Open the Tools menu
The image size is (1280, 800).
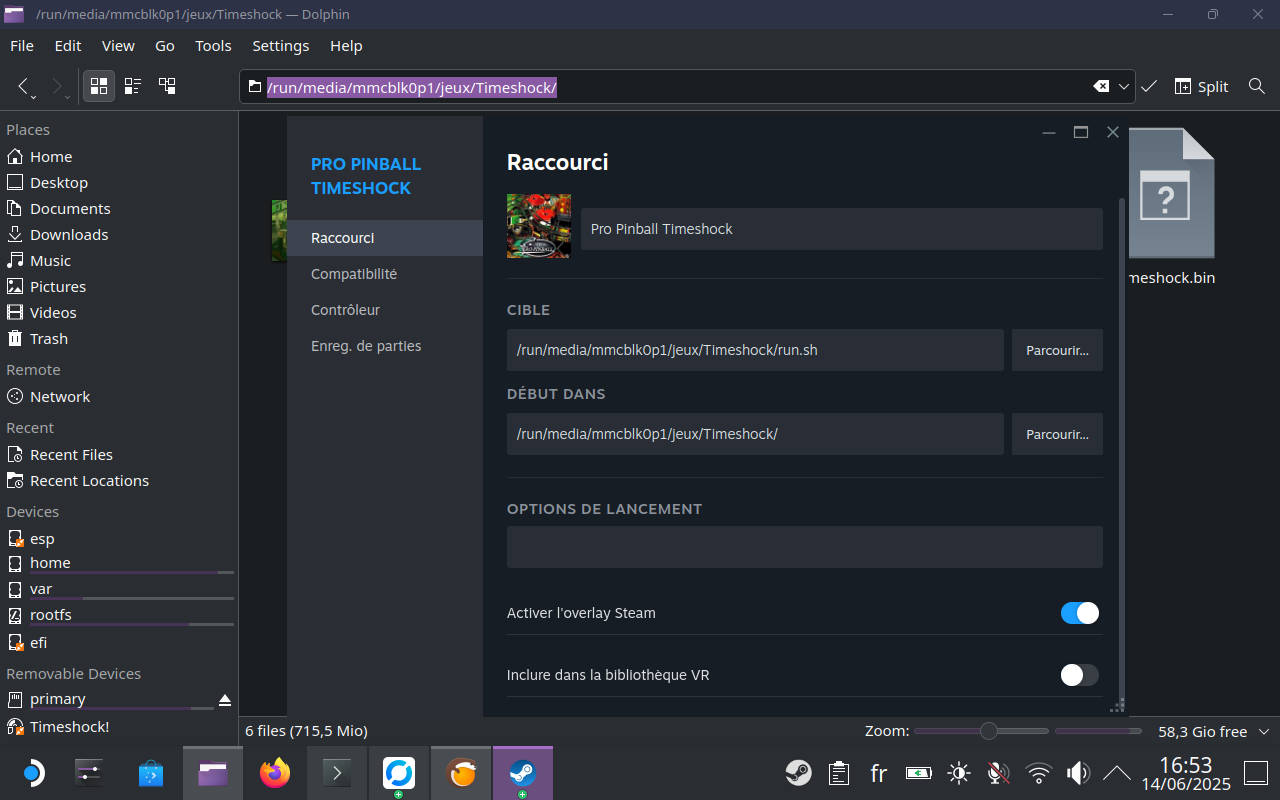(x=213, y=46)
